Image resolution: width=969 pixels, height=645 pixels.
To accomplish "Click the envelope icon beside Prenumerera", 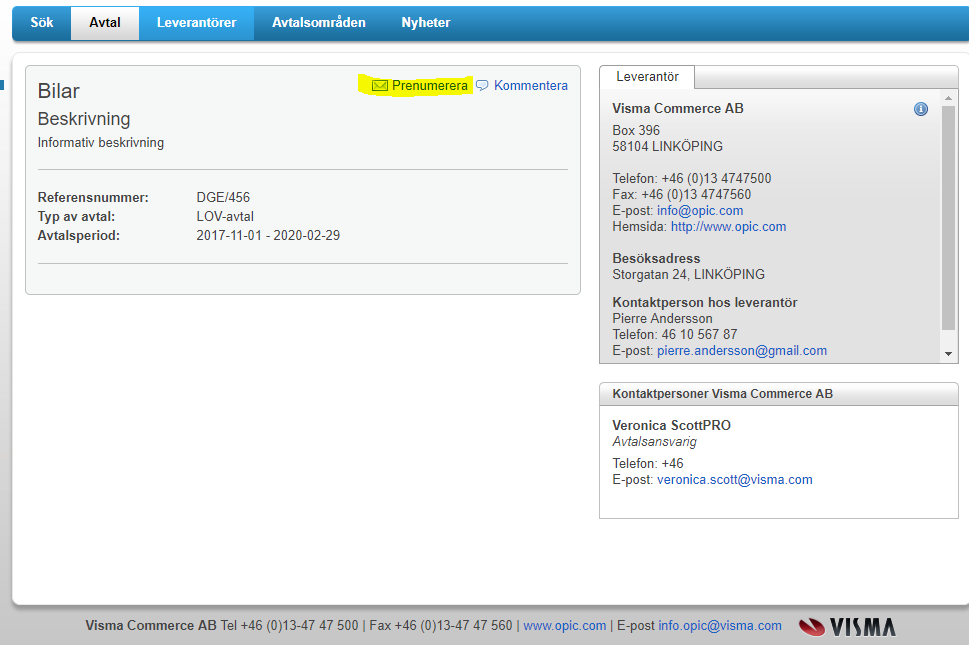I will pos(379,85).
